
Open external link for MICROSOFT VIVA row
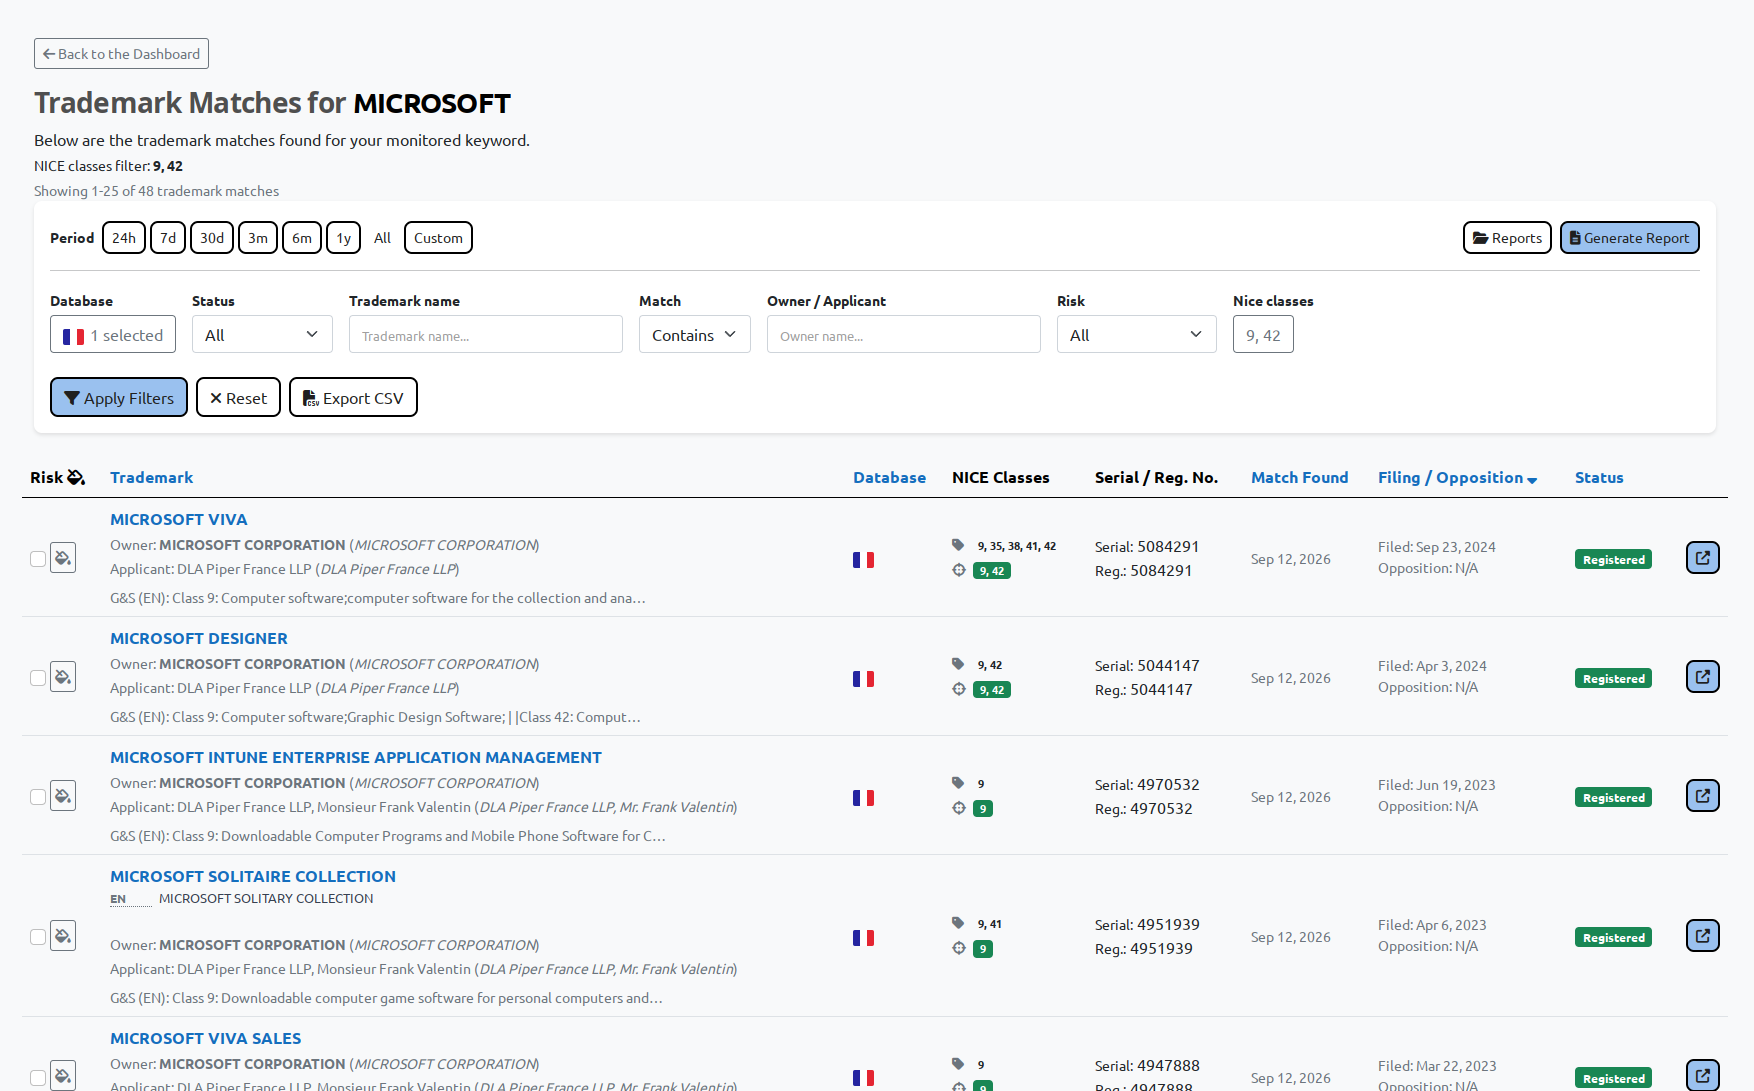point(1702,557)
